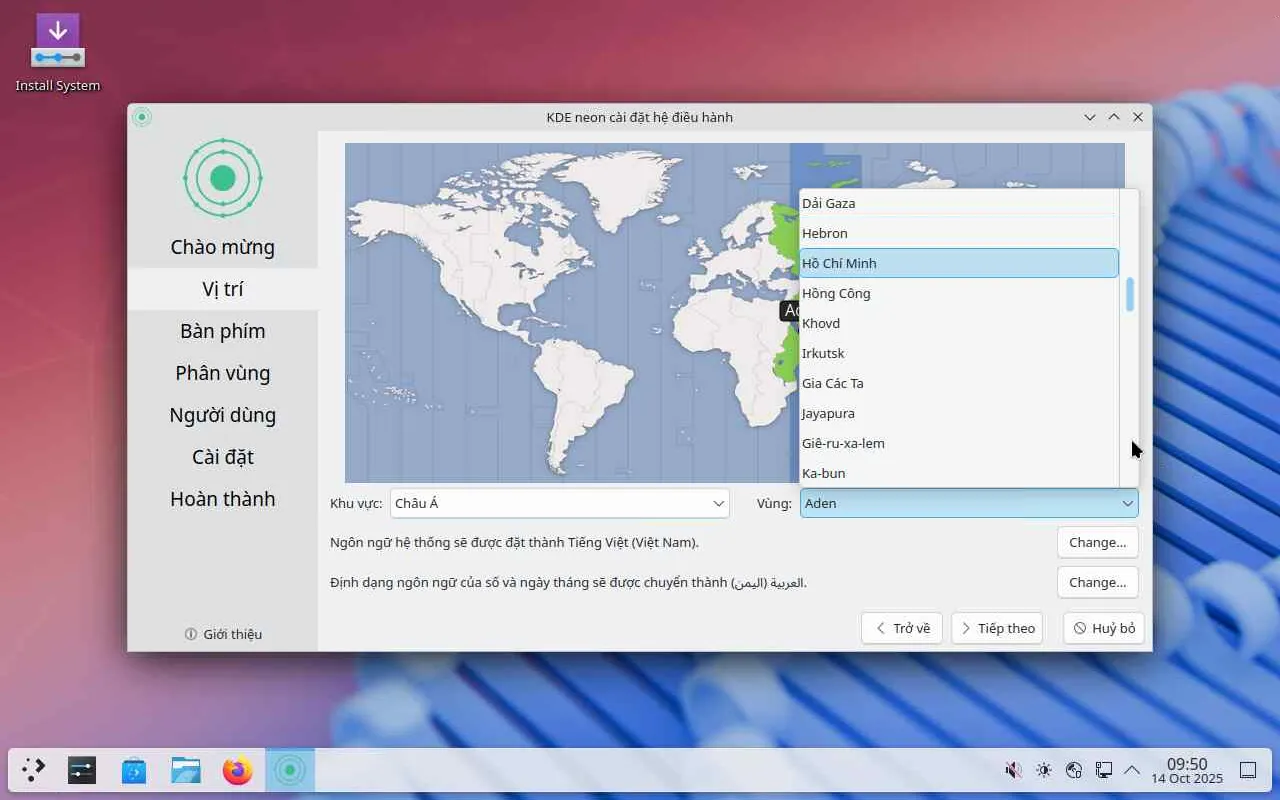Open the Application Launcher in the taskbar
This screenshot has width=1280, height=800.
coord(34,770)
